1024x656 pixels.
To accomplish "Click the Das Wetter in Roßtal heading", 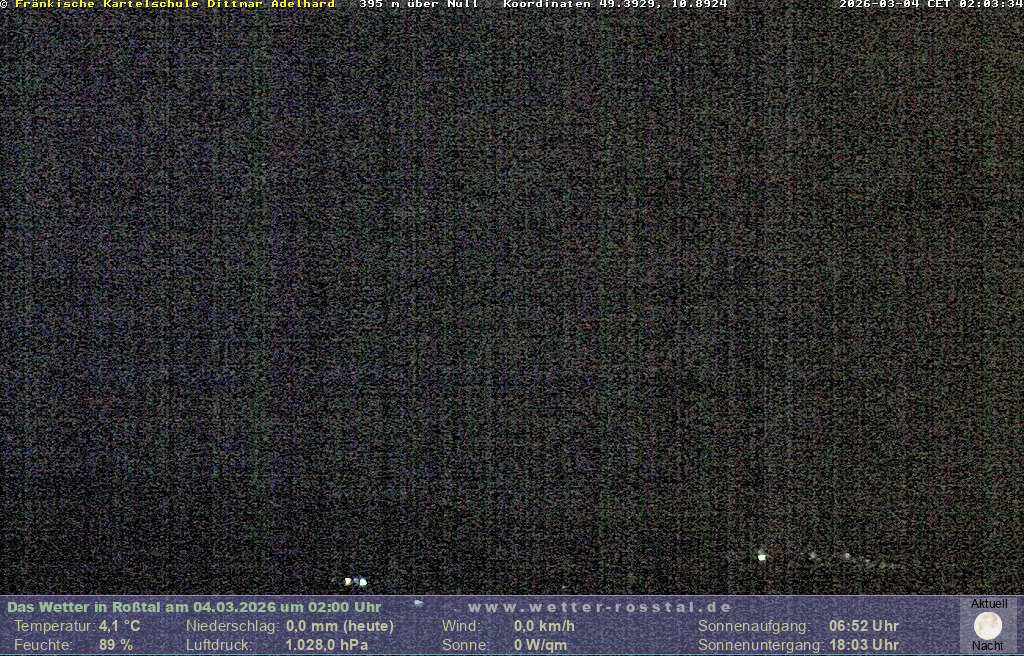I will 194,607.
